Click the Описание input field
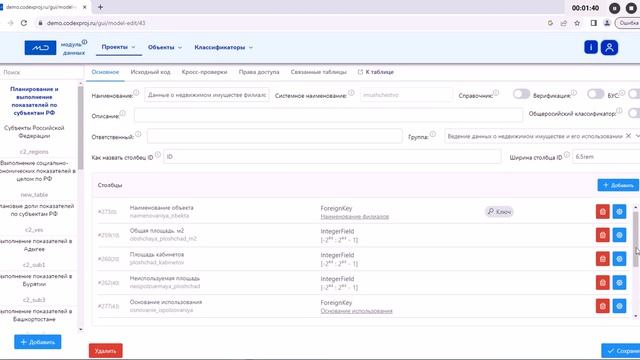The image size is (640, 360). (x=328, y=115)
